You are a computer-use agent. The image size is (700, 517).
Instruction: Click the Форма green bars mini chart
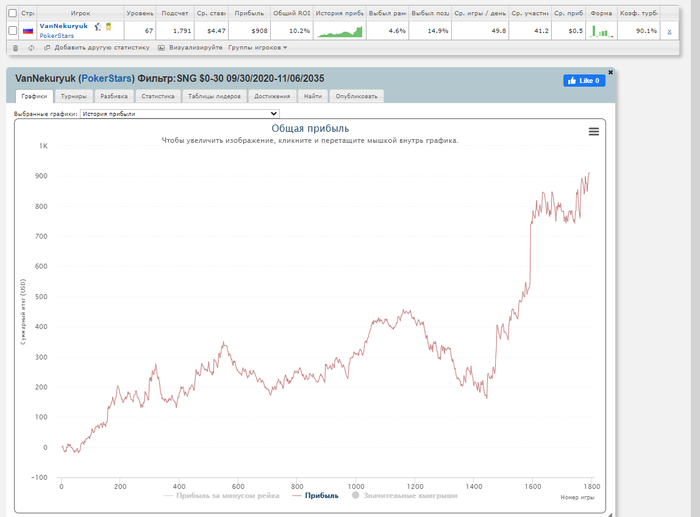click(601, 31)
